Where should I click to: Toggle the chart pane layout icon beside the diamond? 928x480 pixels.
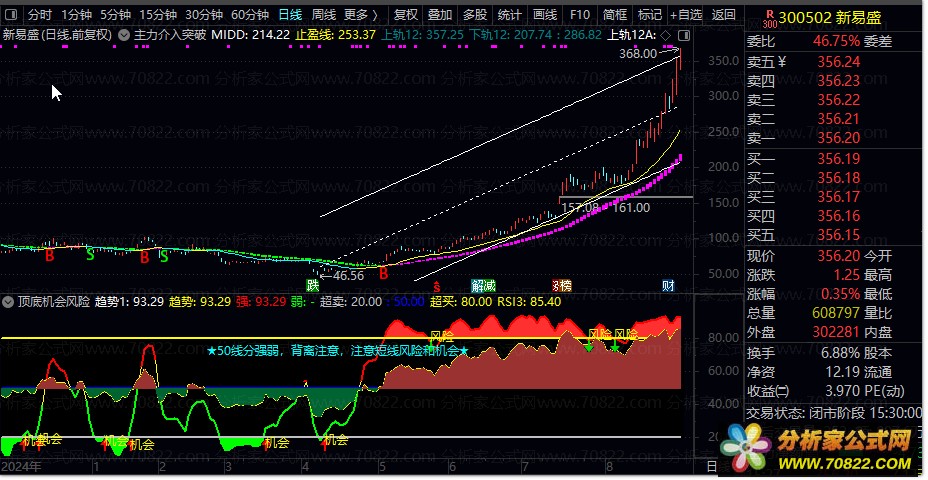coord(684,36)
